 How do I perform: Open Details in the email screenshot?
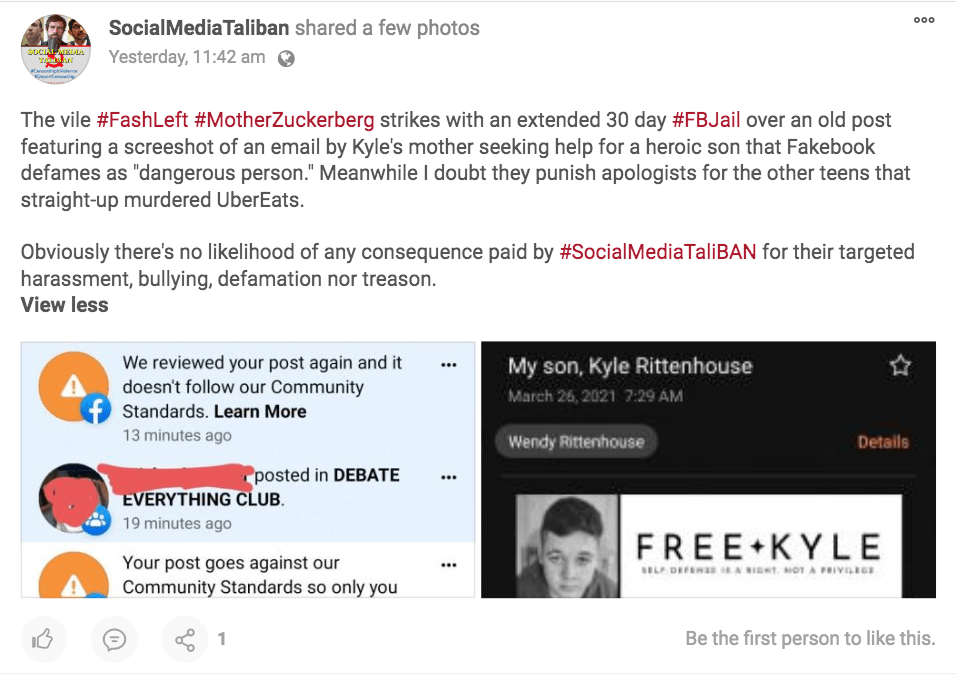tap(883, 441)
